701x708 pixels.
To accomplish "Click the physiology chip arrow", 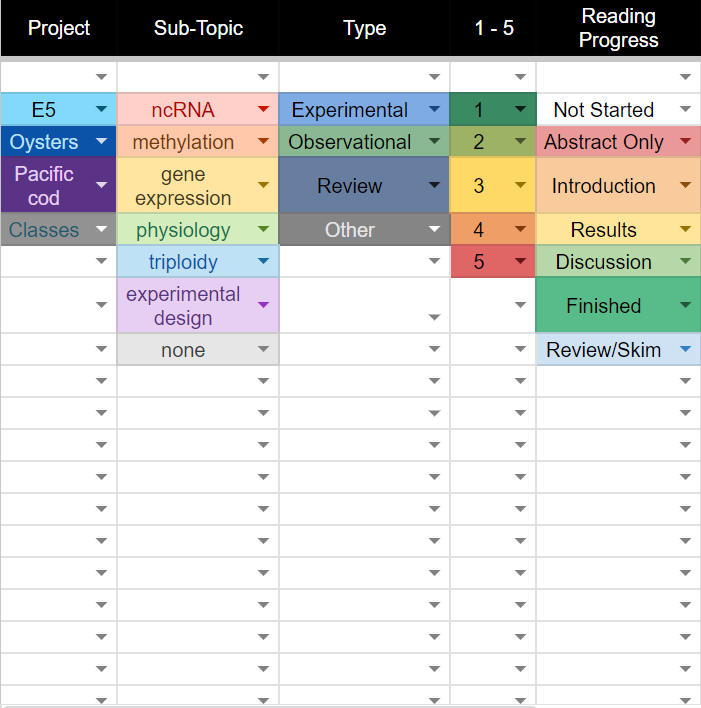I will click(263, 230).
